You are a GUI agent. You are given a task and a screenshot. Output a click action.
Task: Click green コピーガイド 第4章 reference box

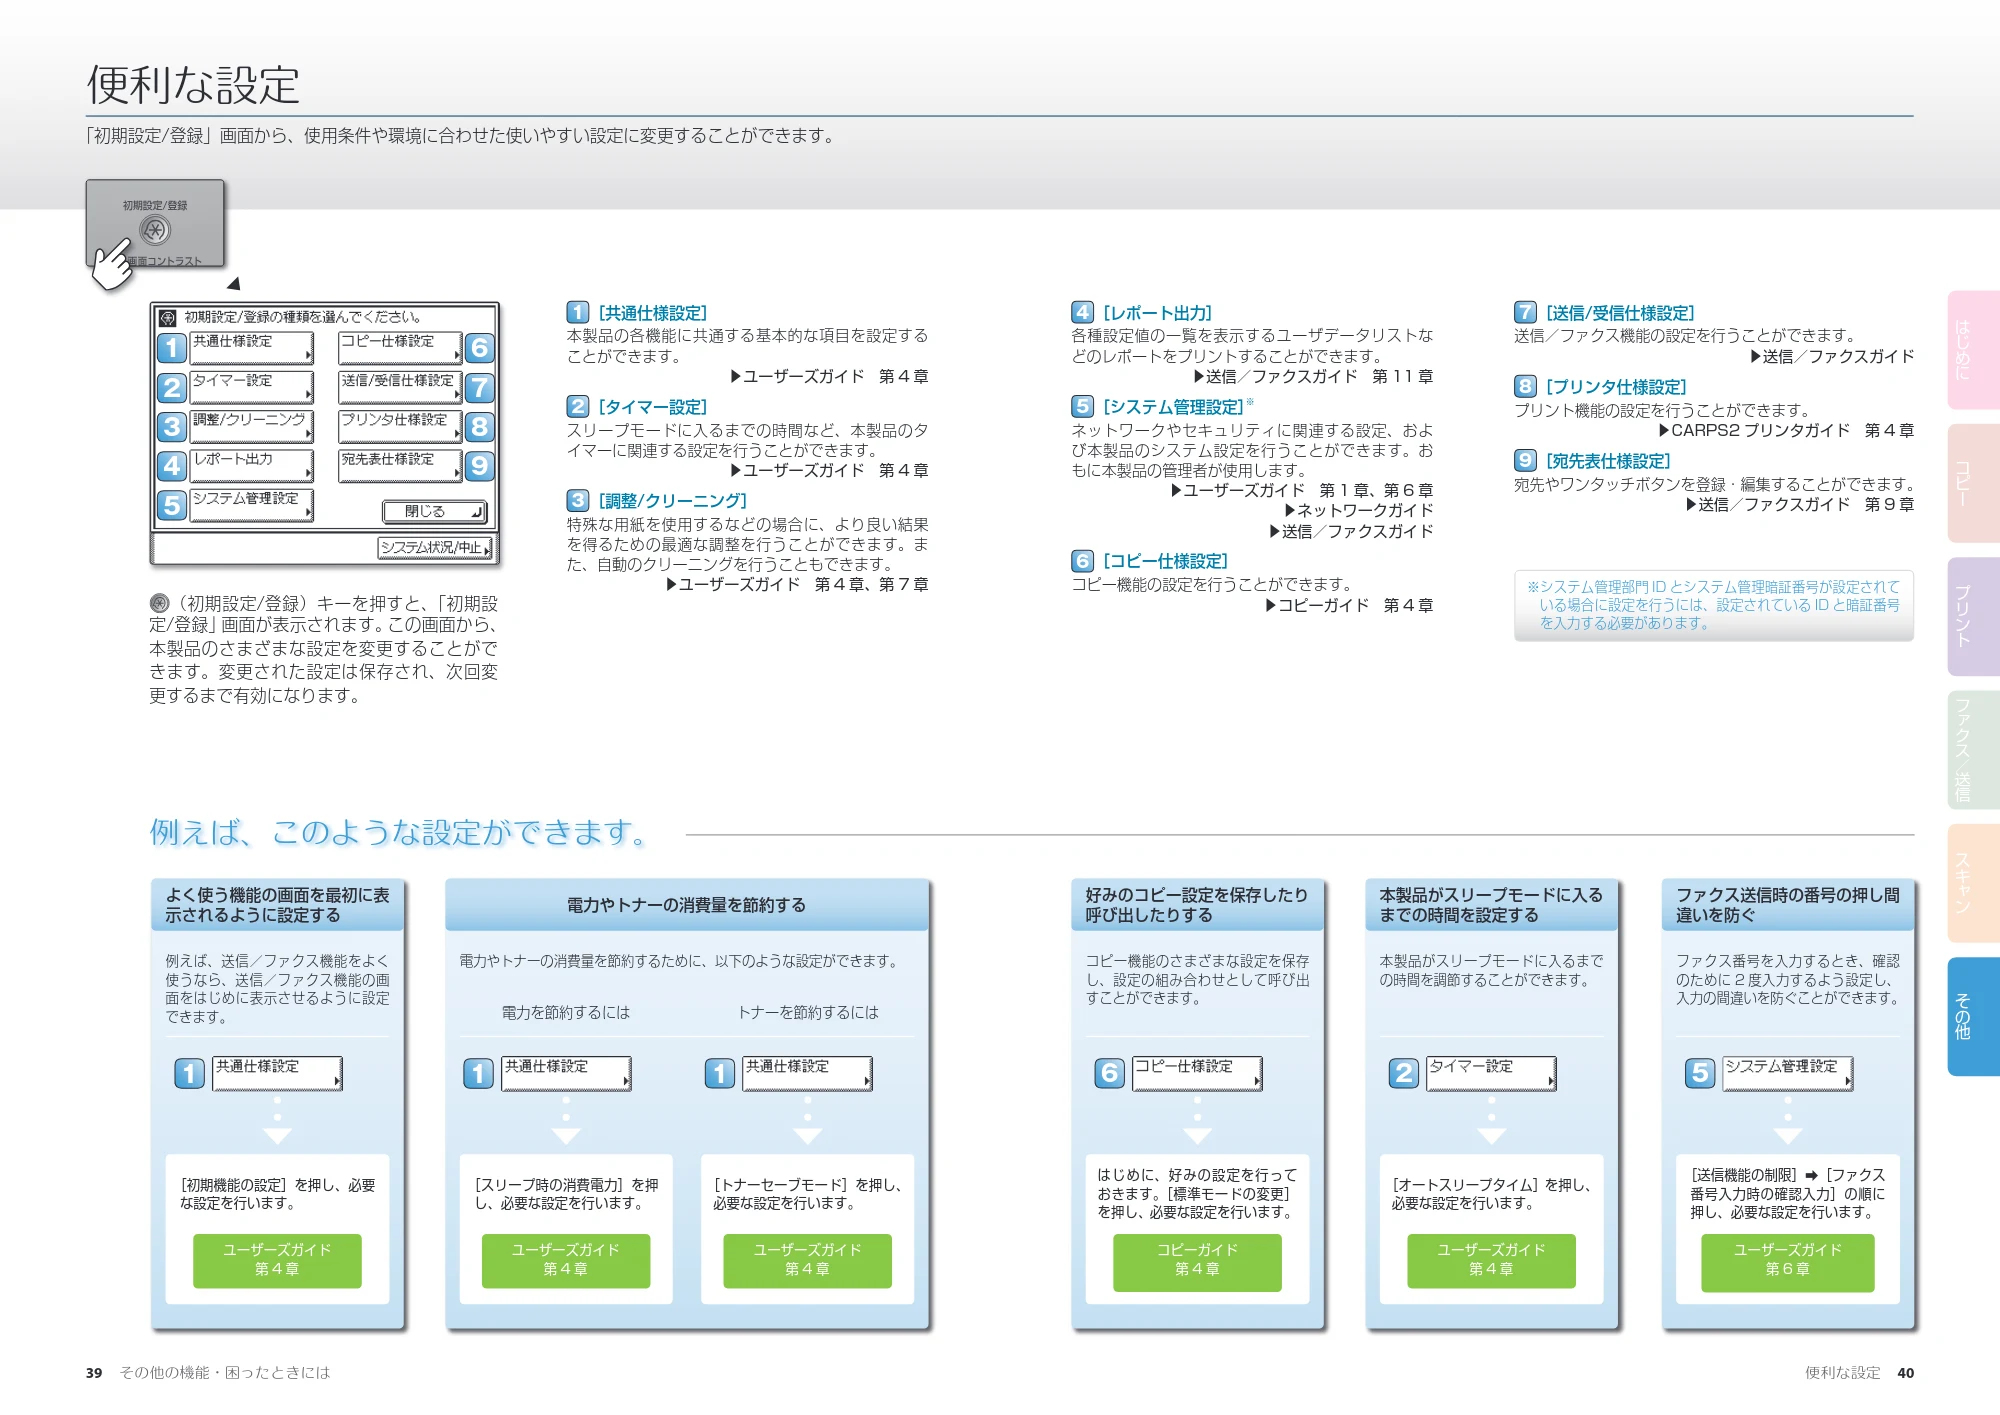1197,1262
